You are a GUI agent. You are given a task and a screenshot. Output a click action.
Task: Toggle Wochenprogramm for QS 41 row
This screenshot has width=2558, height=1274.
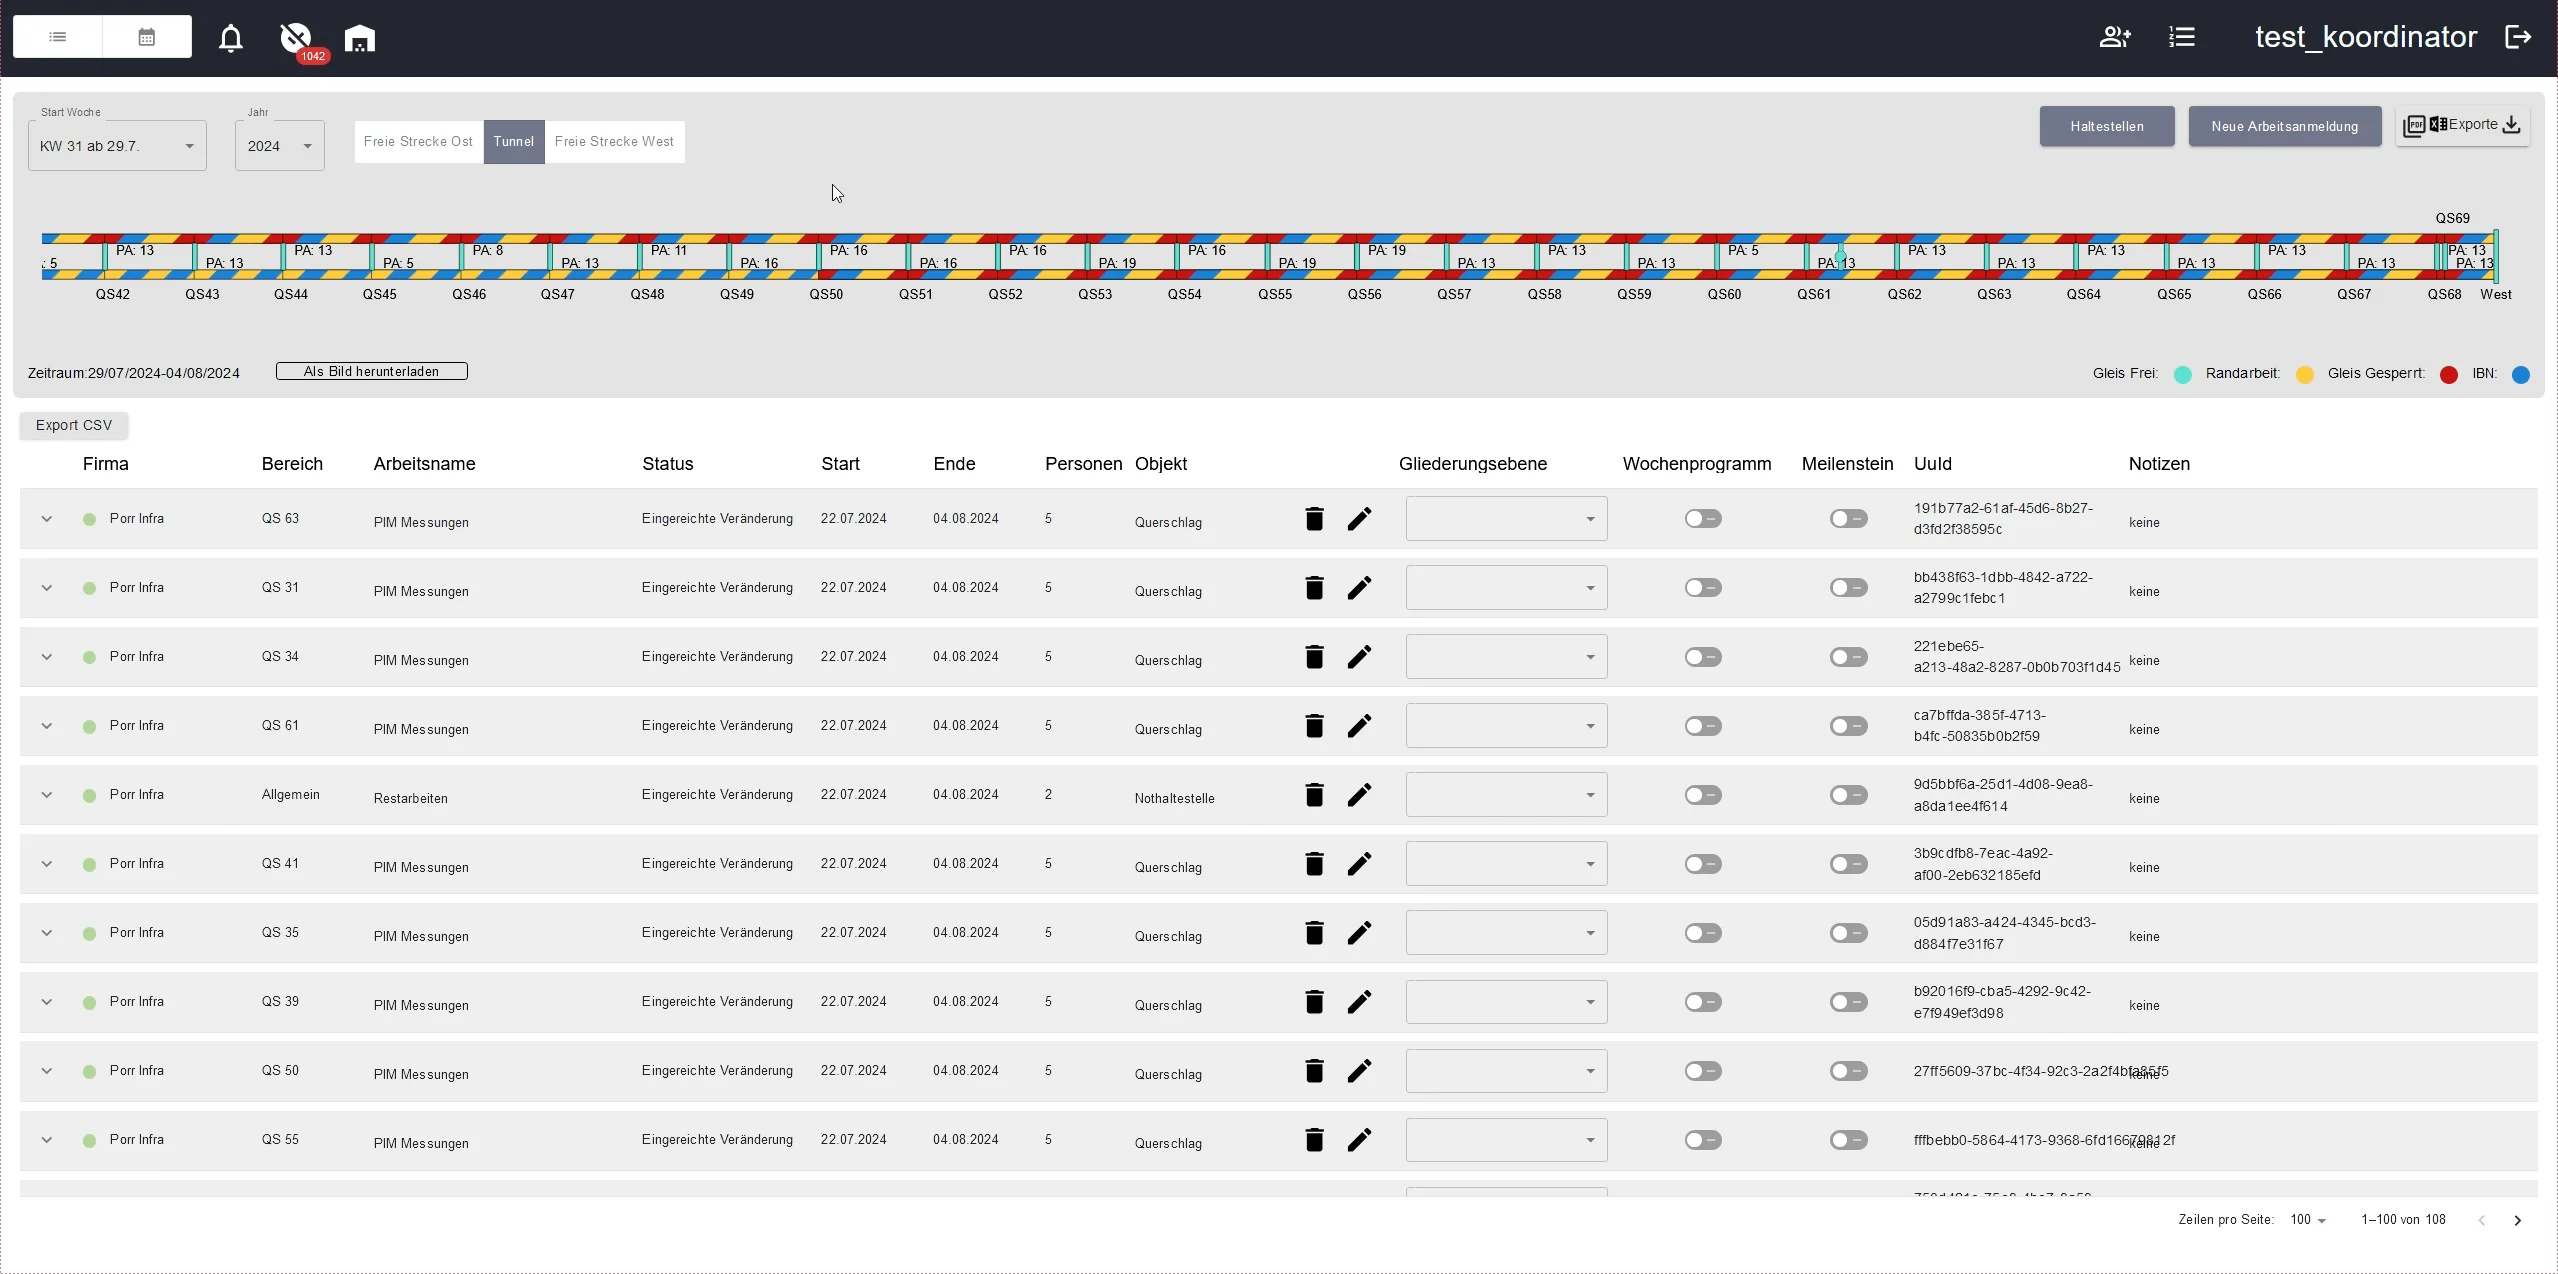point(1703,864)
